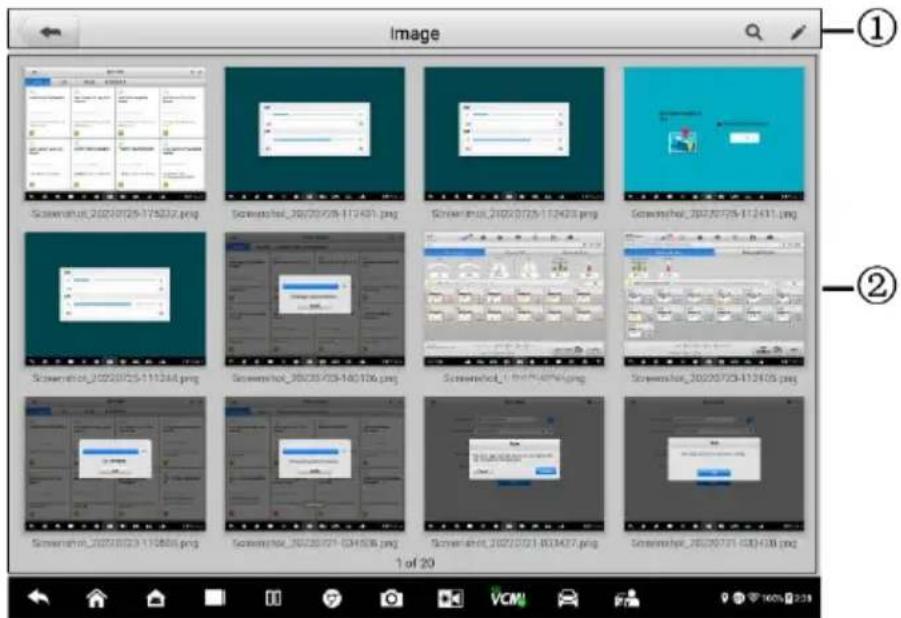Click the 'Image' title text
This screenshot has height=618, width=901.
pos(415,33)
